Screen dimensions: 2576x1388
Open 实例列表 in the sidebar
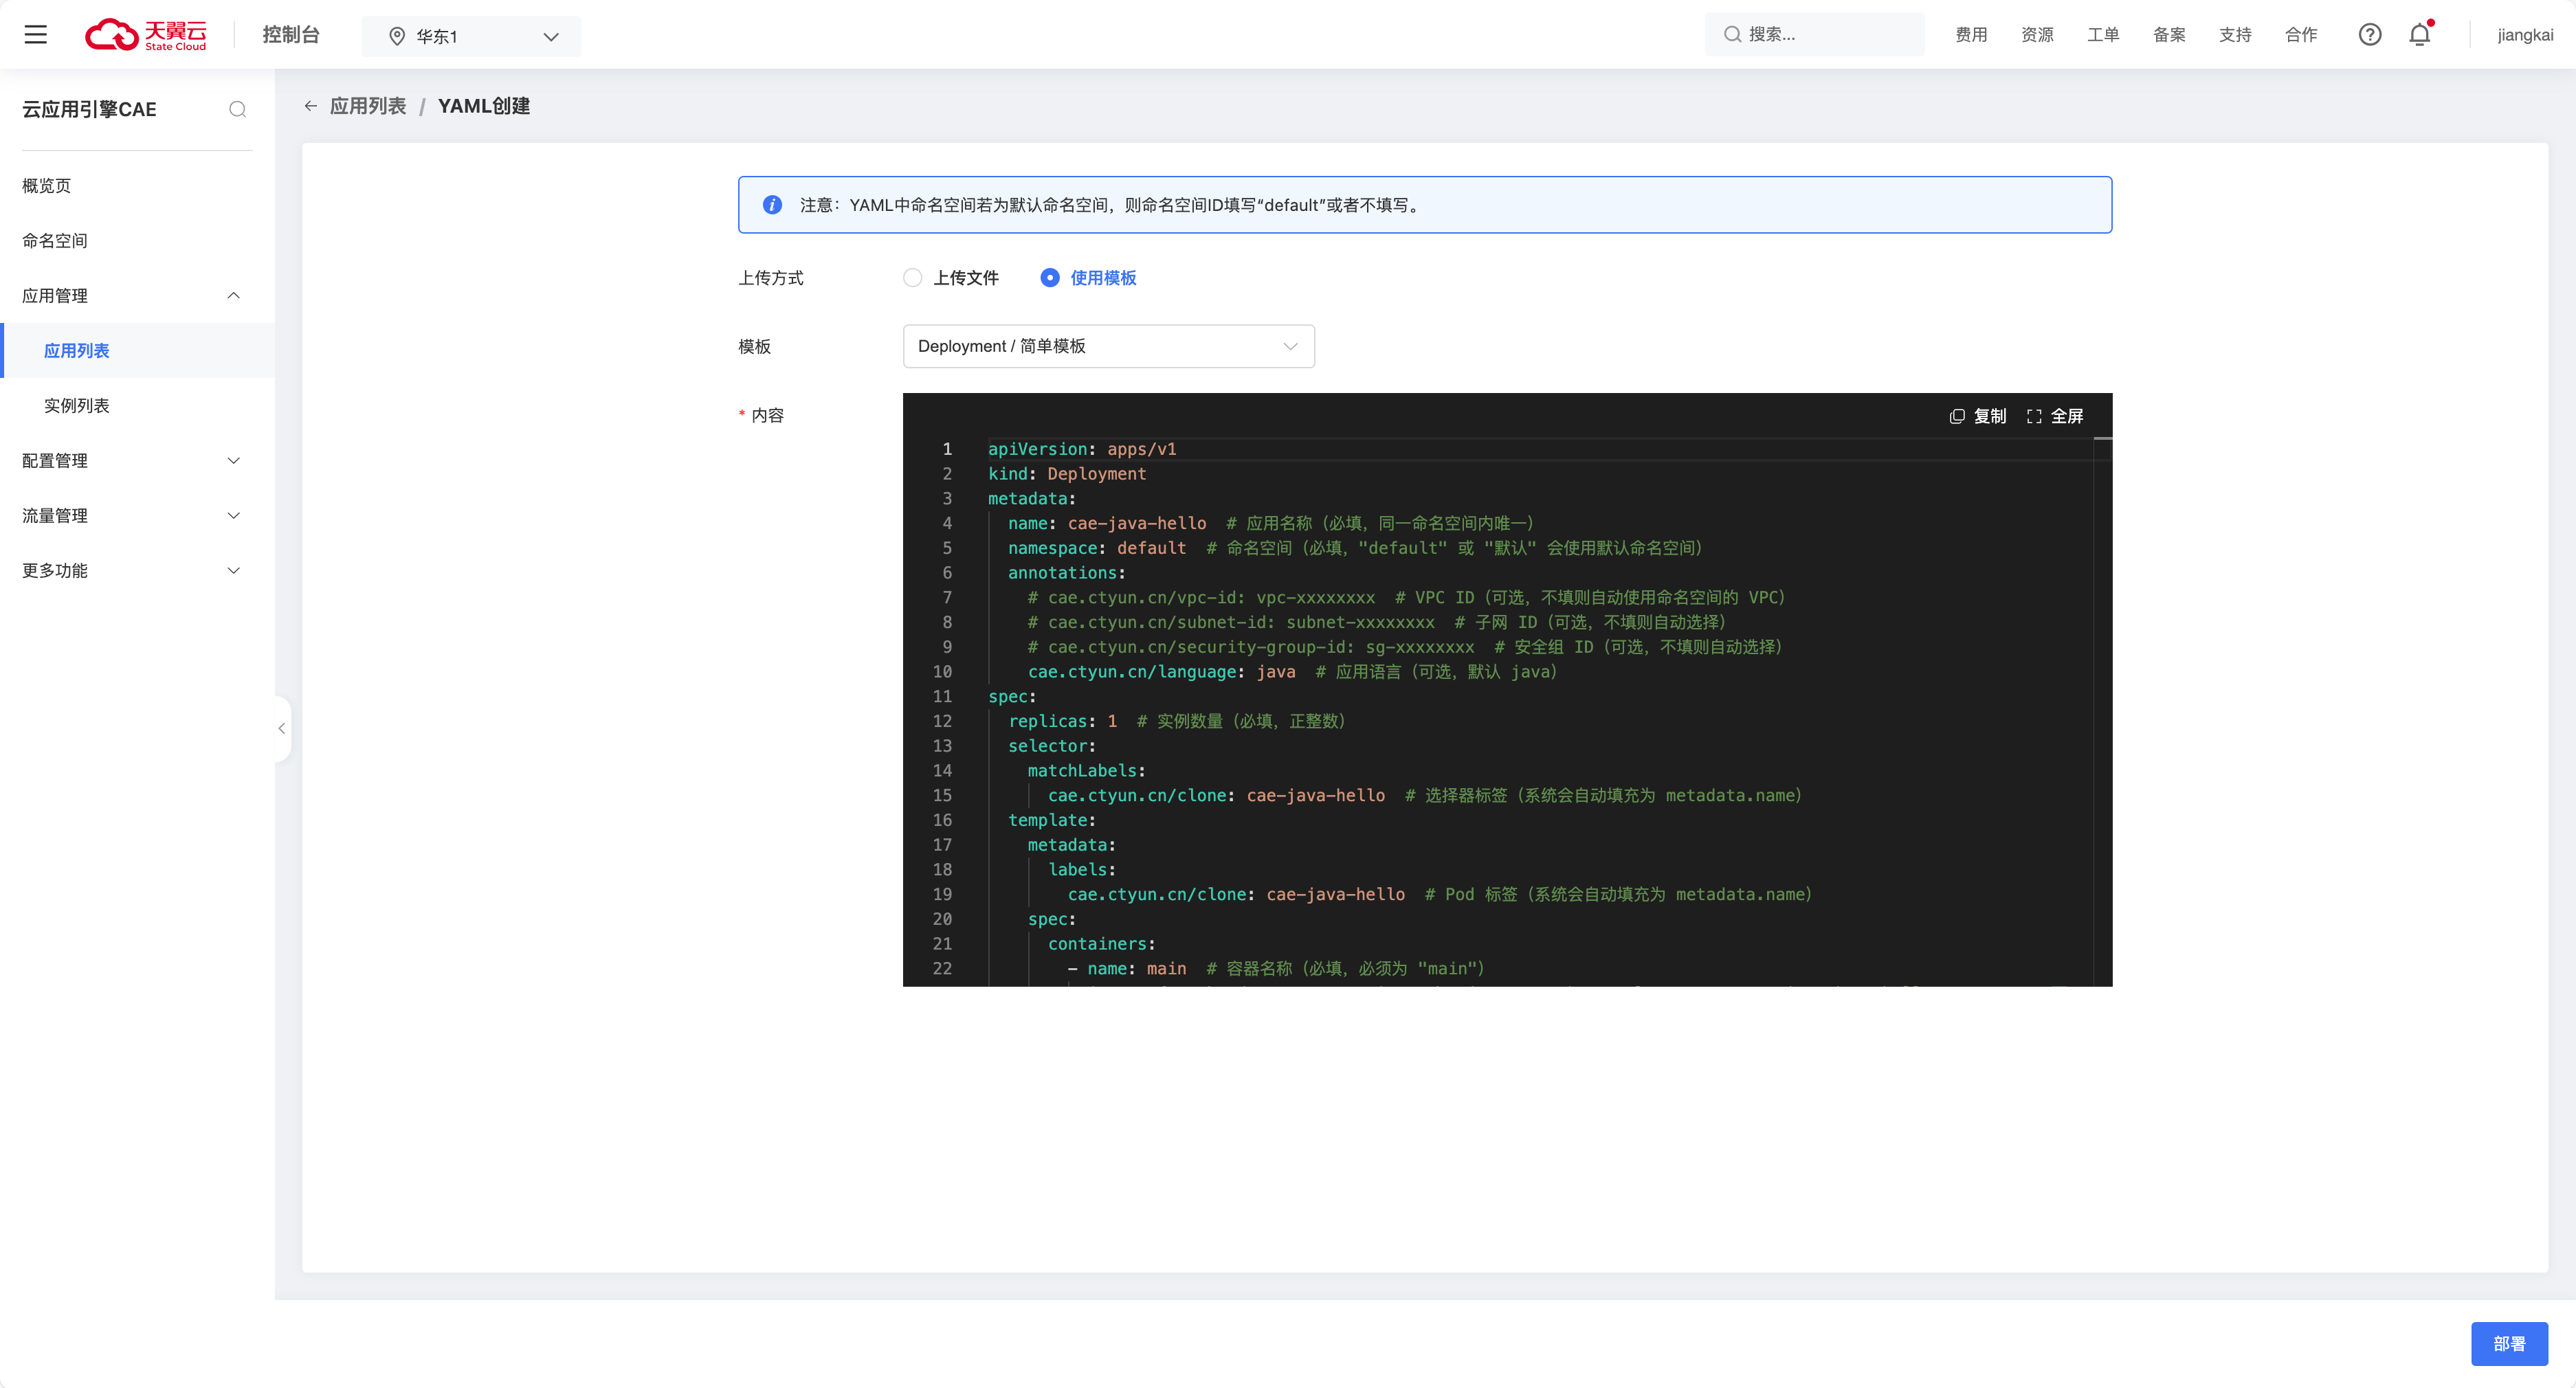click(x=77, y=406)
